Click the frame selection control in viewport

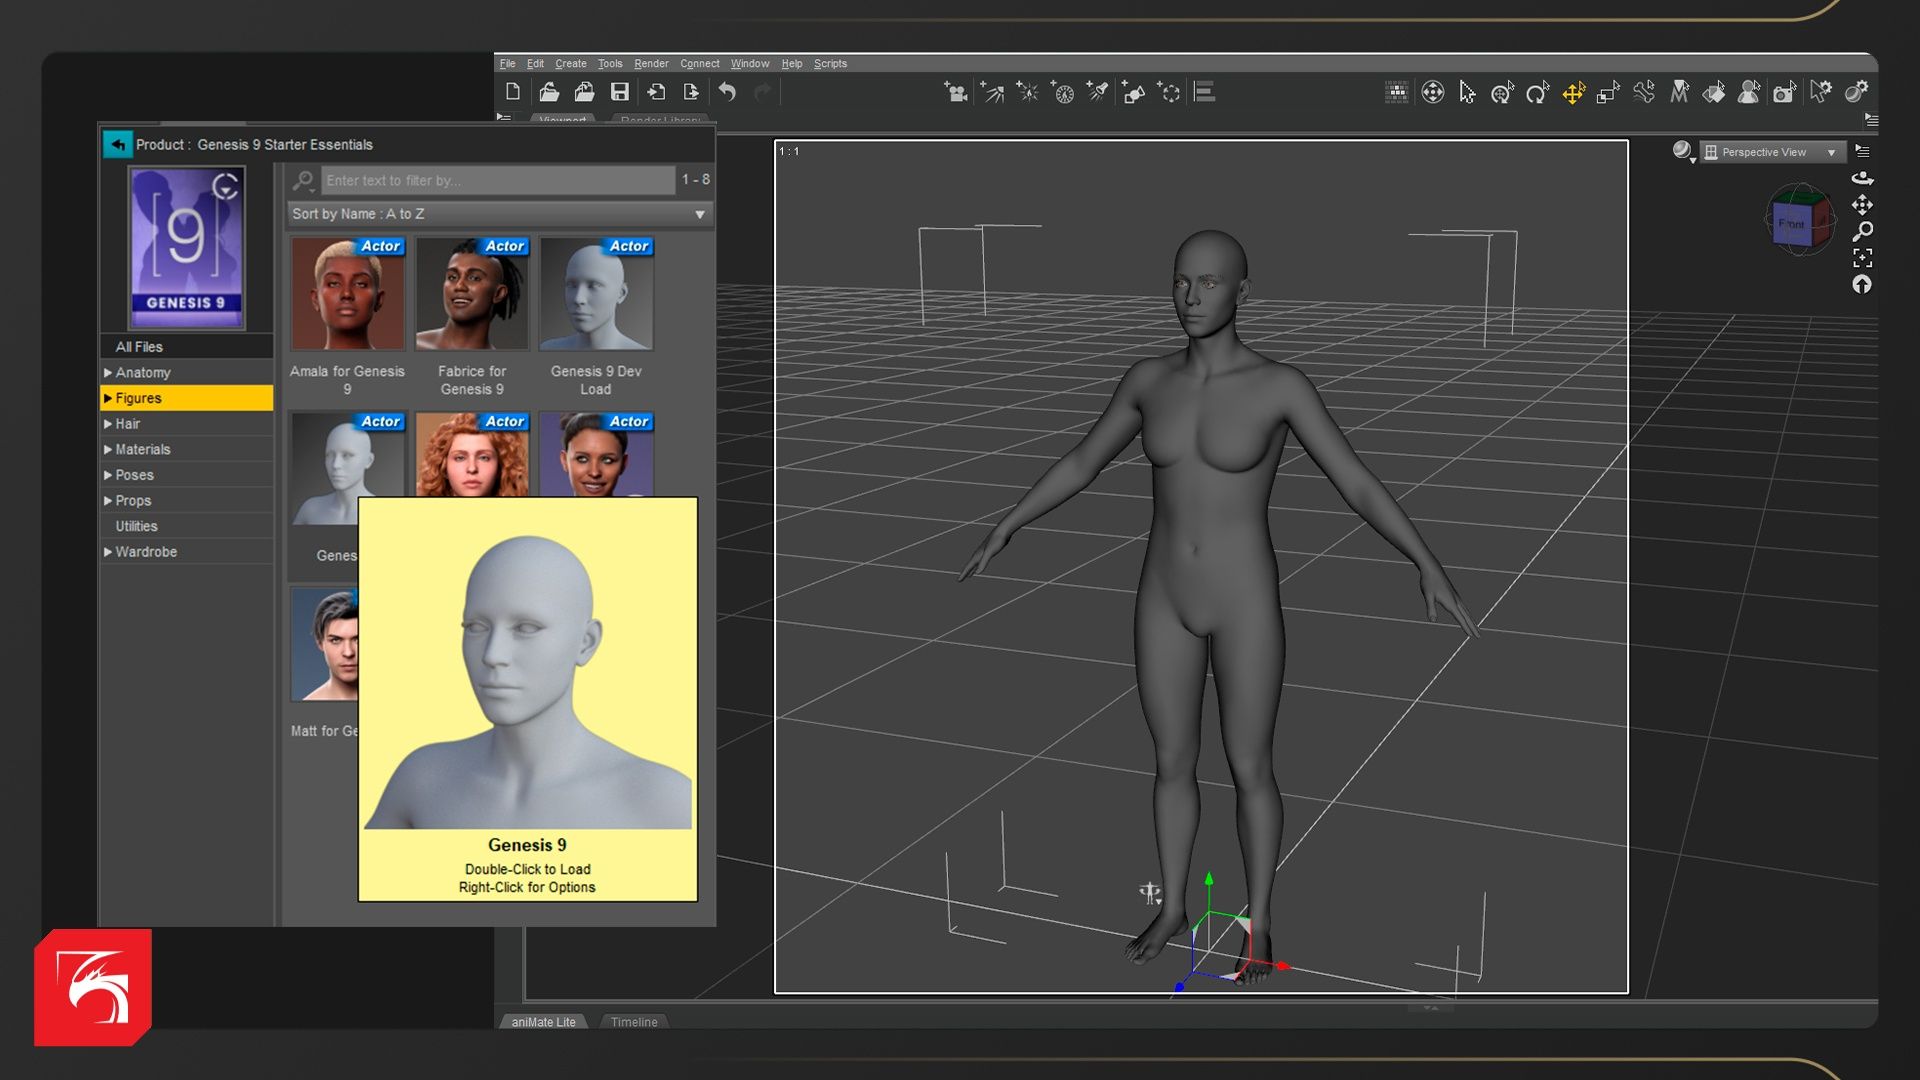(x=1862, y=258)
